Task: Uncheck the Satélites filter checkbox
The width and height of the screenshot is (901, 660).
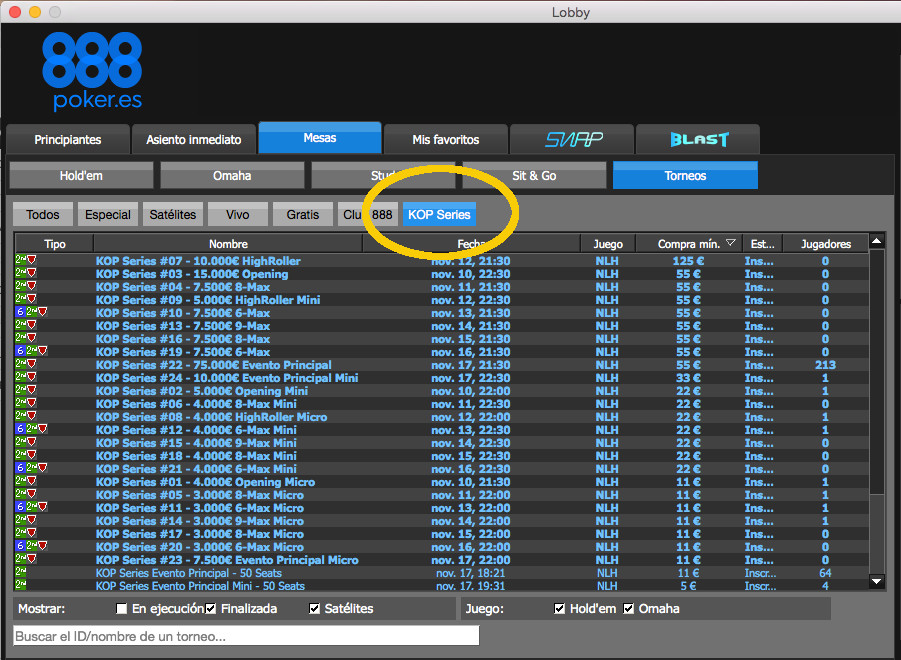Action: [x=314, y=608]
